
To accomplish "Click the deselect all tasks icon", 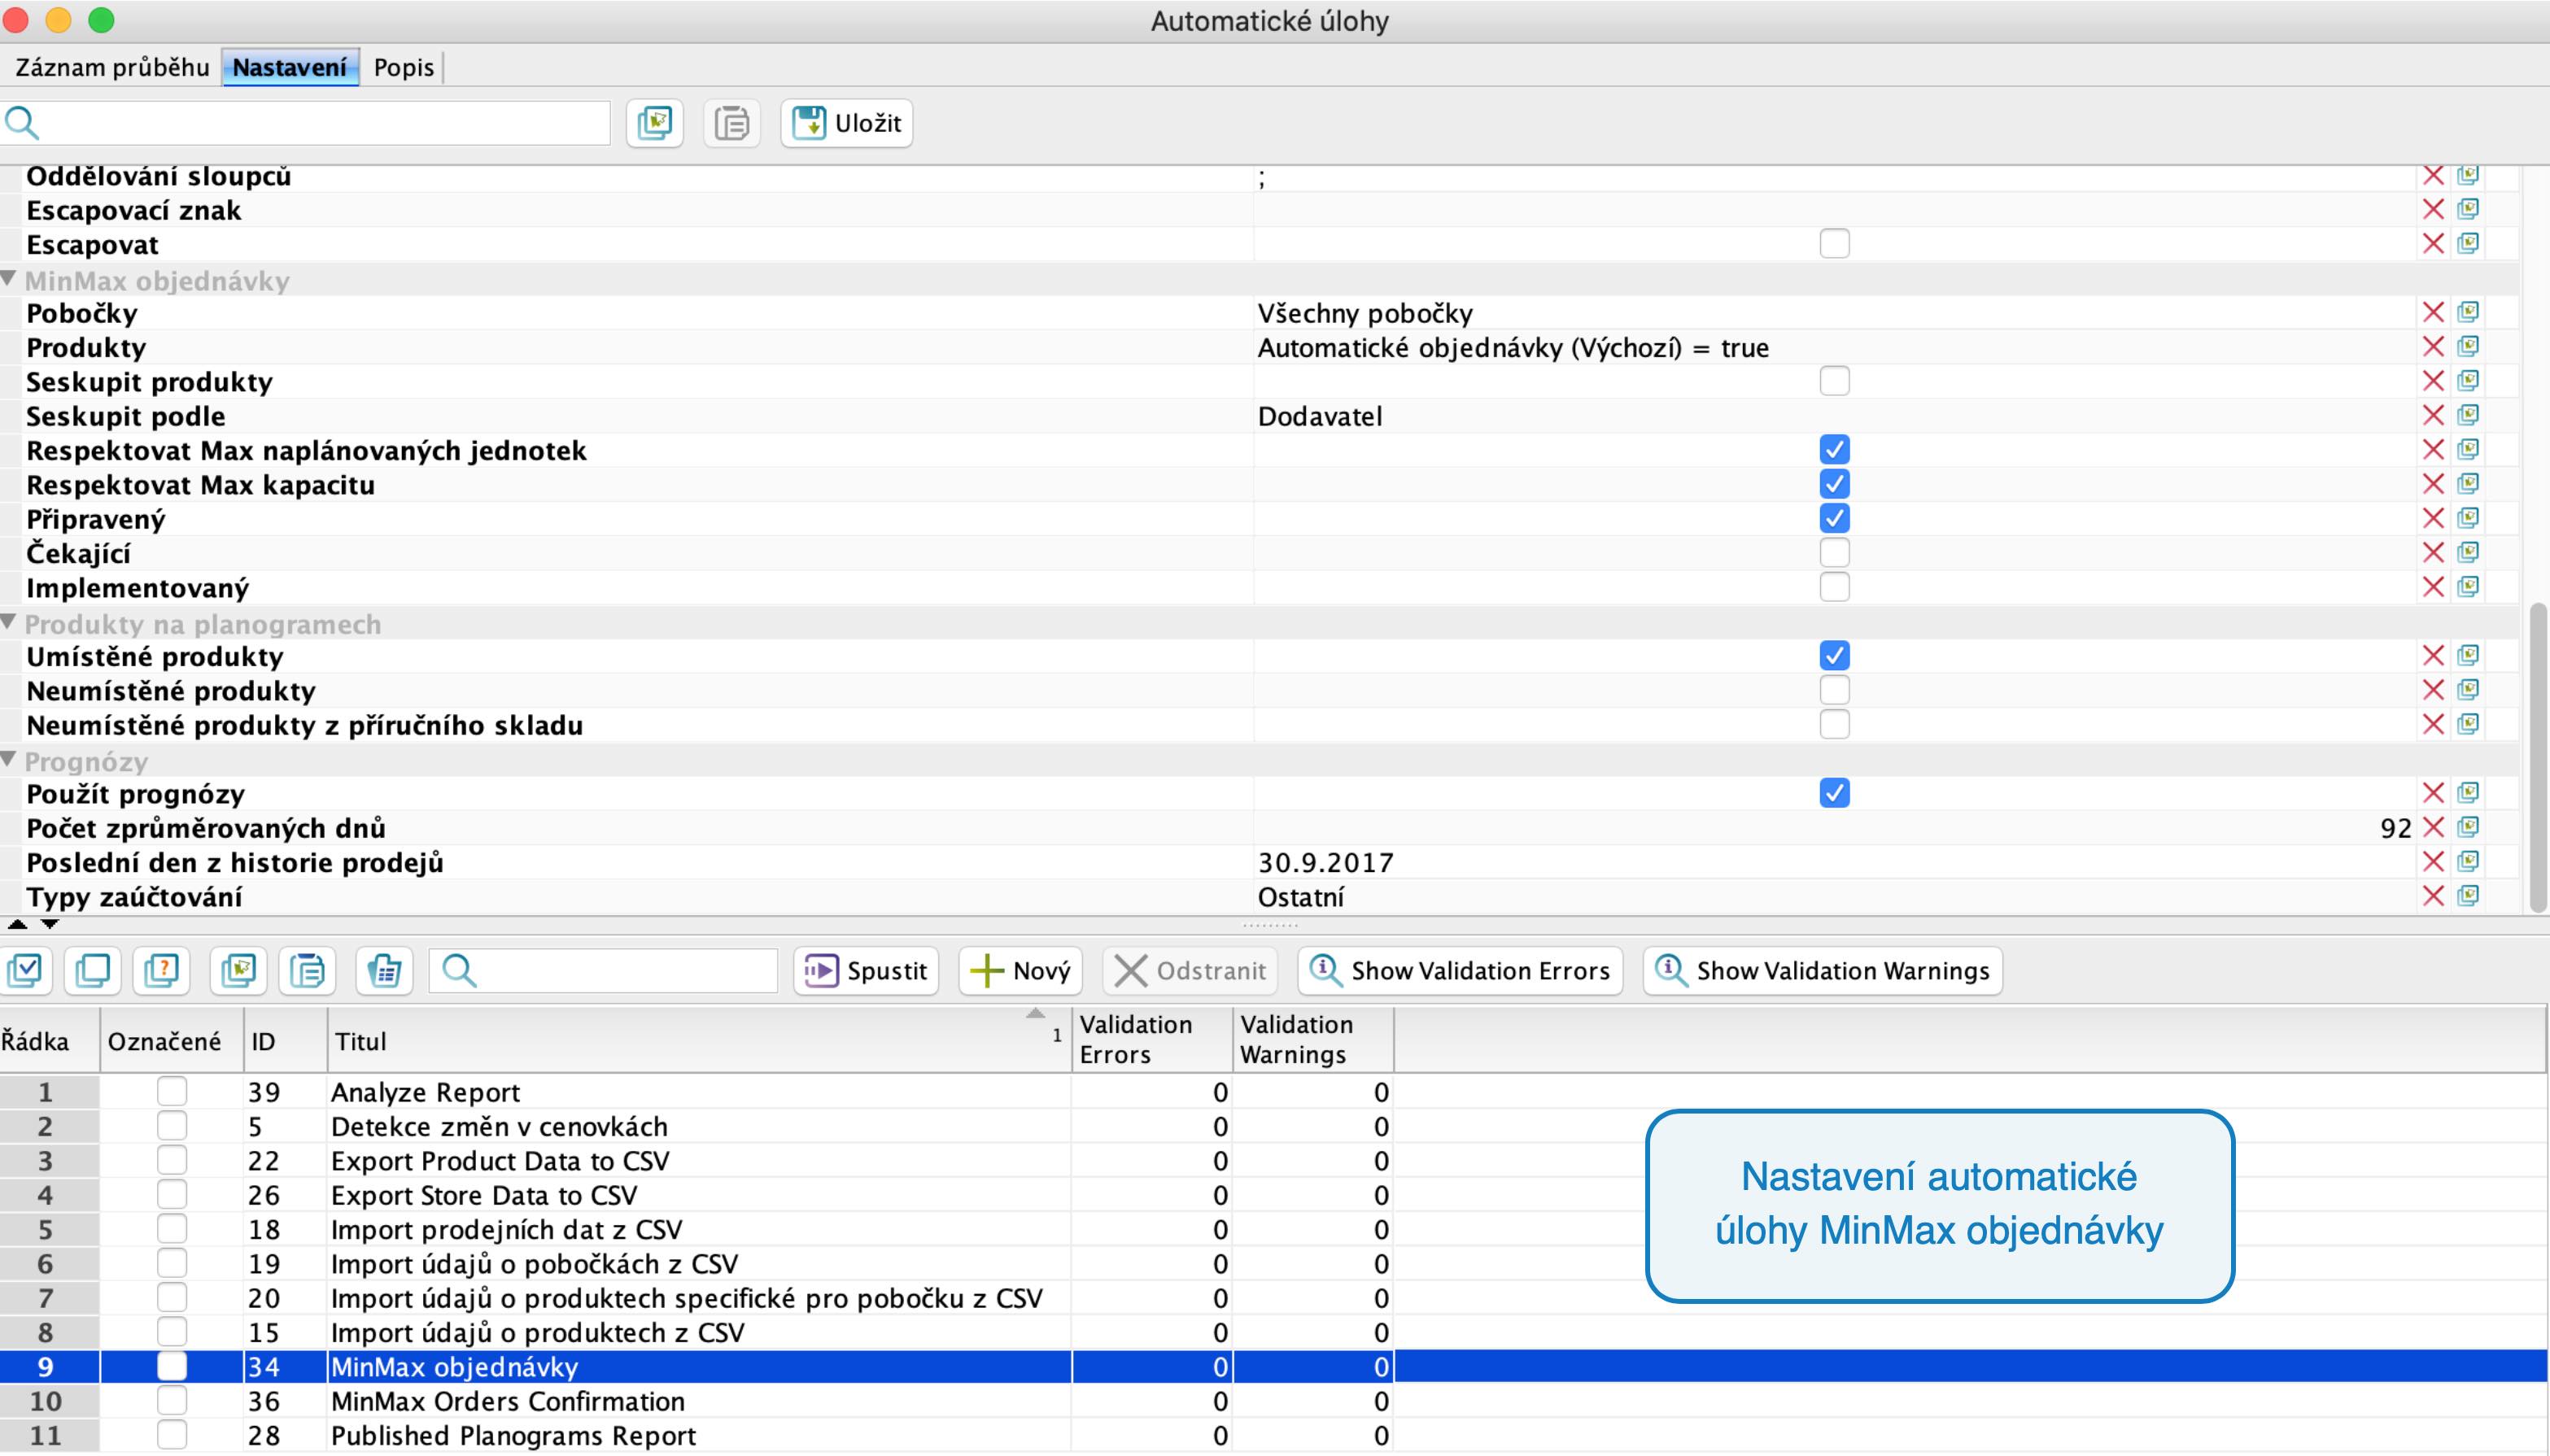I will pos(93,970).
